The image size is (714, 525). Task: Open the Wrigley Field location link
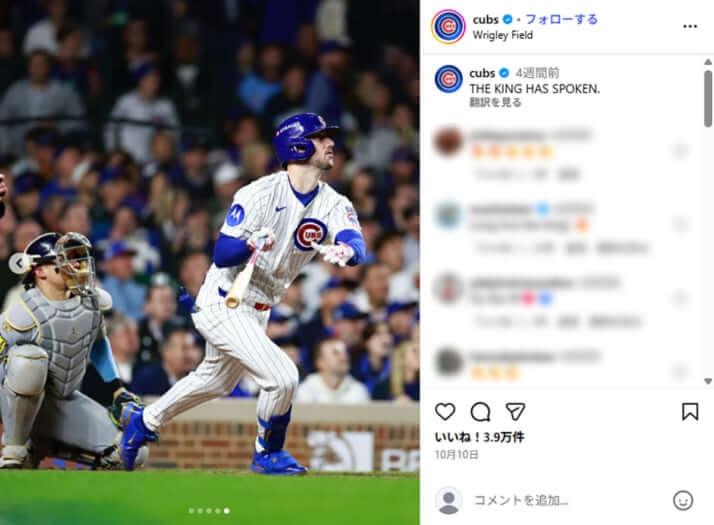pyautogui.click(x=502, y=35)
